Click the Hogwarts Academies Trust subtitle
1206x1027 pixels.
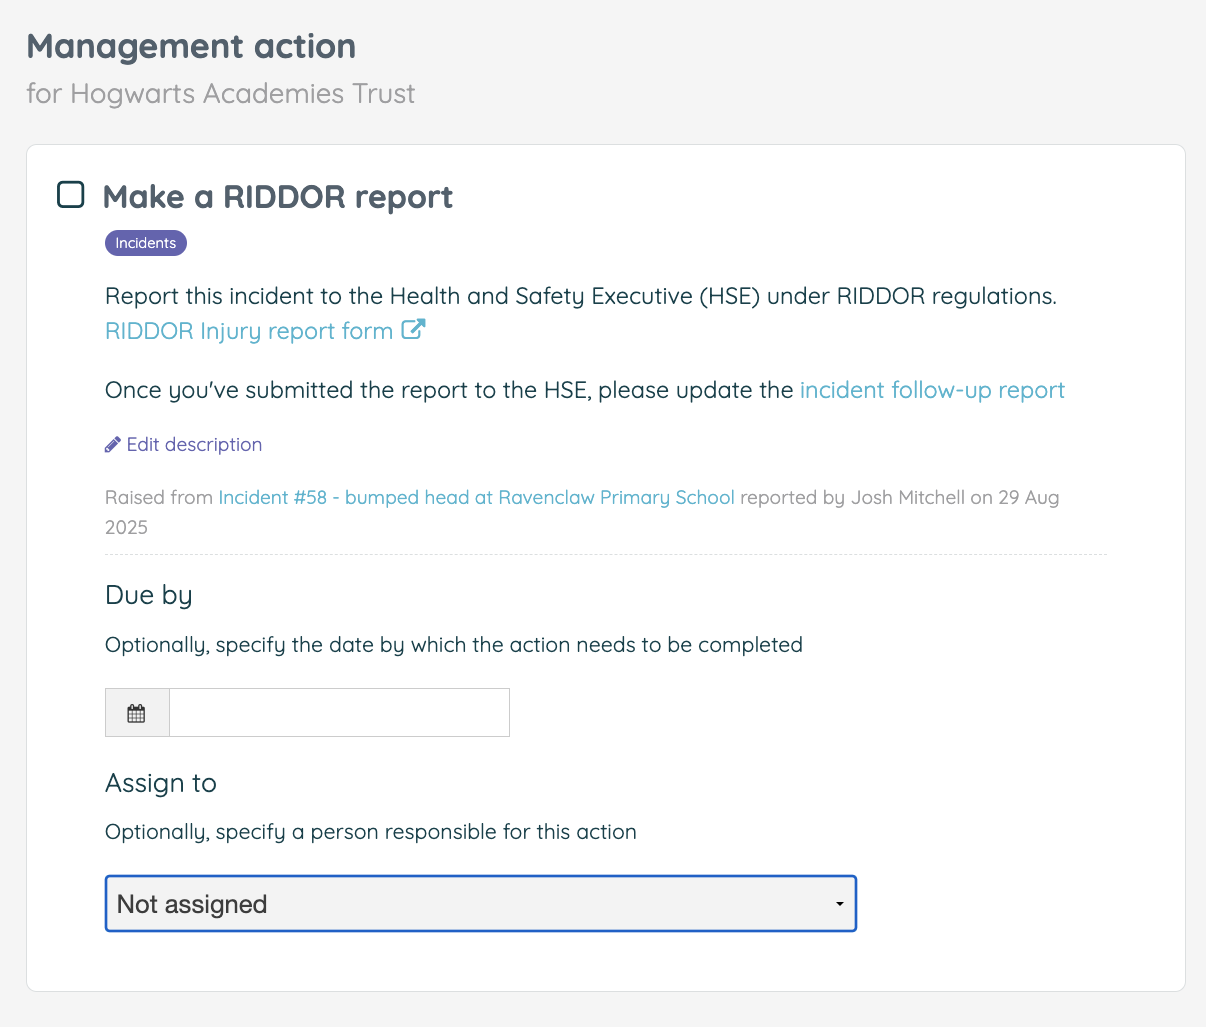pos(220,93)
